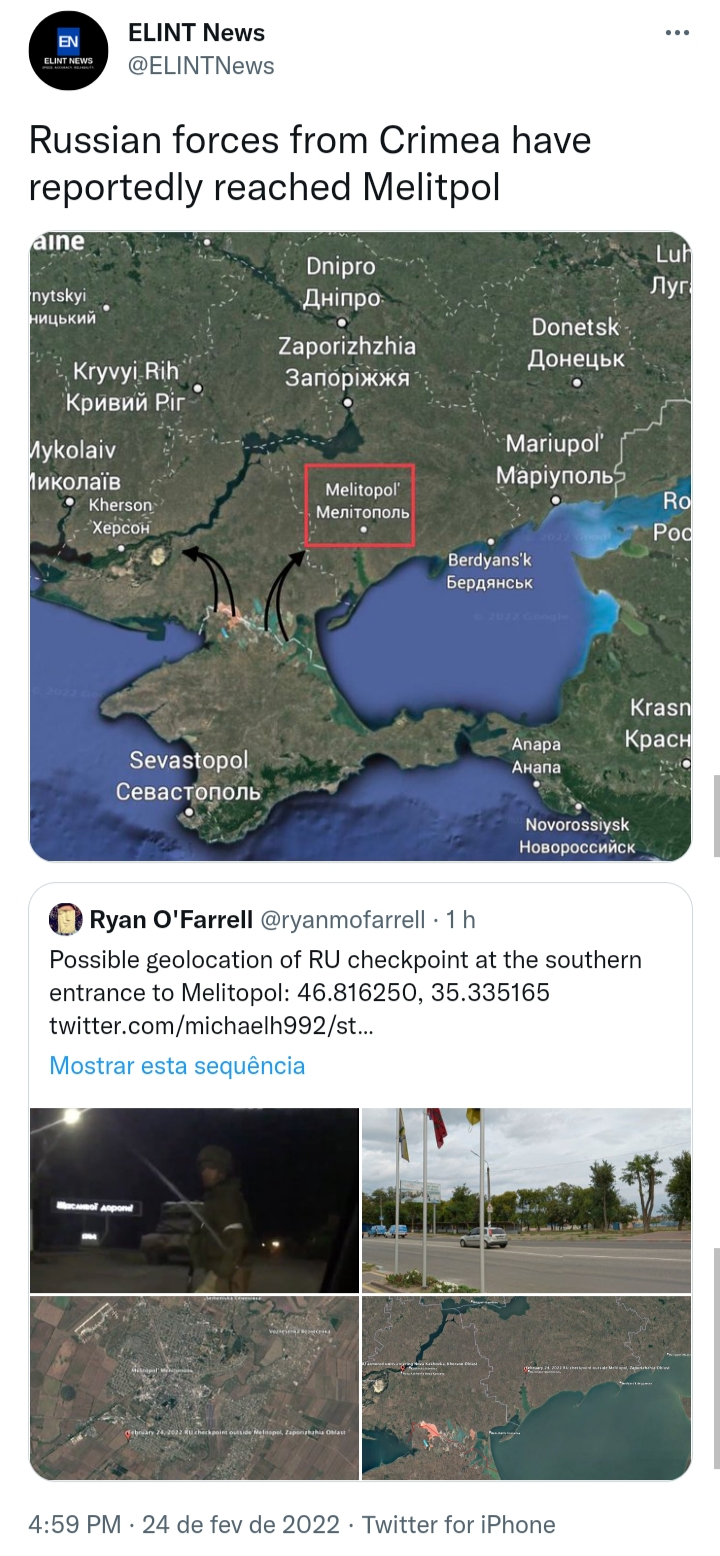The width and height of the screenshot is (720, 1556).
Task: Open the daytime flagpoles street photo
Action: coord(526,1200)
